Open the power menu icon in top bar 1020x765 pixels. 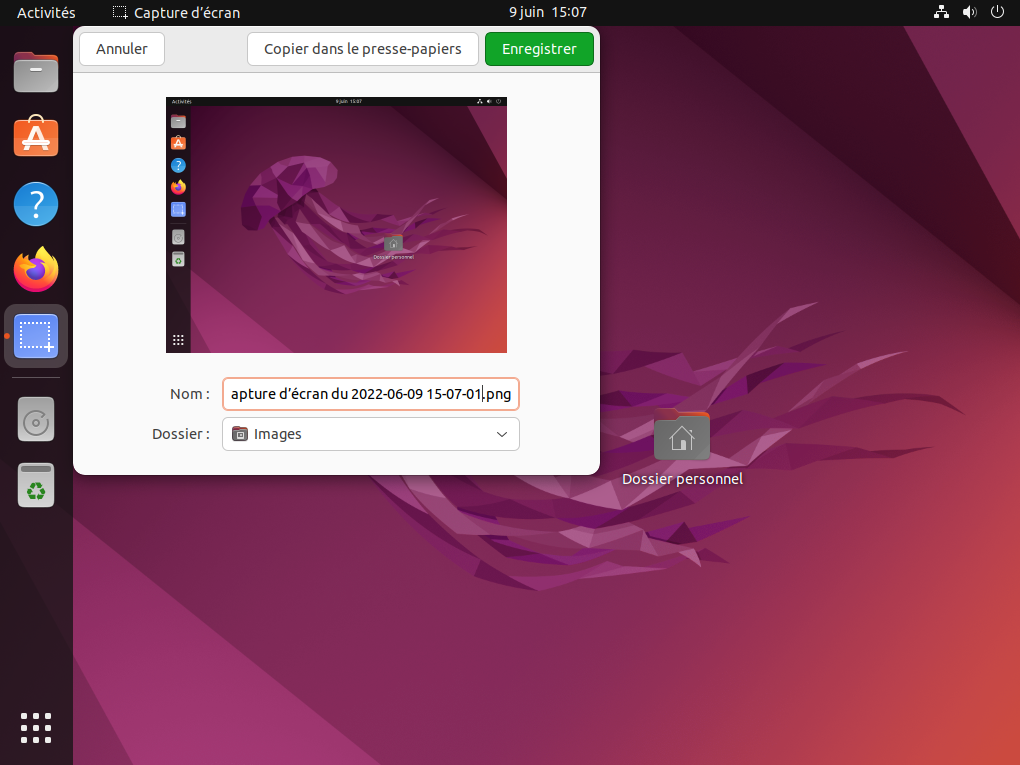pyautogui.click(x=997, y=12)
